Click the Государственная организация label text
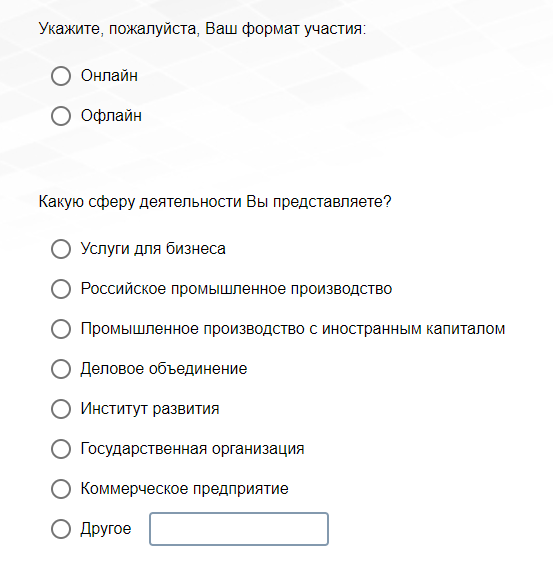The width and height of the screenshot is (553, 563). click(192, 449)
